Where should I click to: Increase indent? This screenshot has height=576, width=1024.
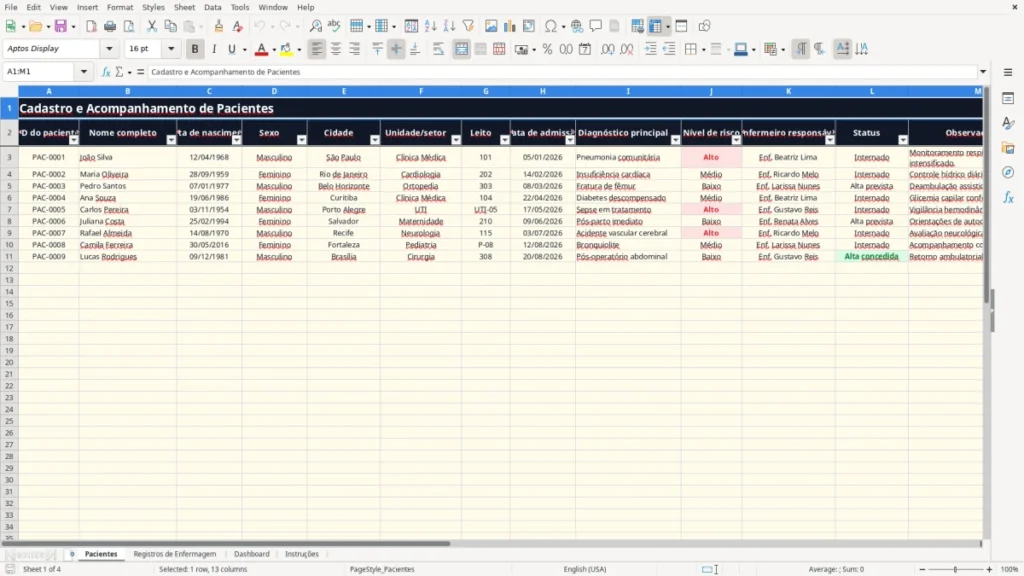pyautogui.click(x=650, y=49)
